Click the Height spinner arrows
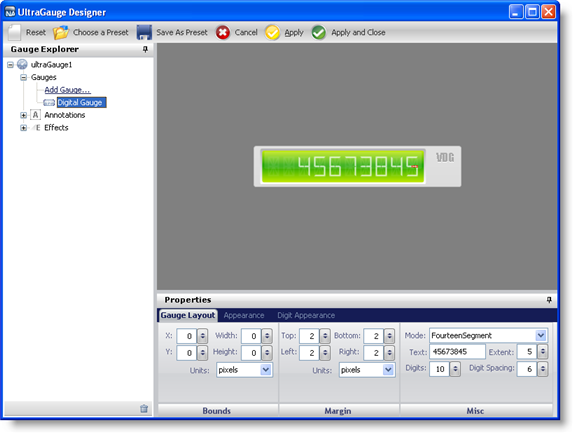The width and height of the screenshot is (574, 434). pyautogui.click(x=267, y=352)
